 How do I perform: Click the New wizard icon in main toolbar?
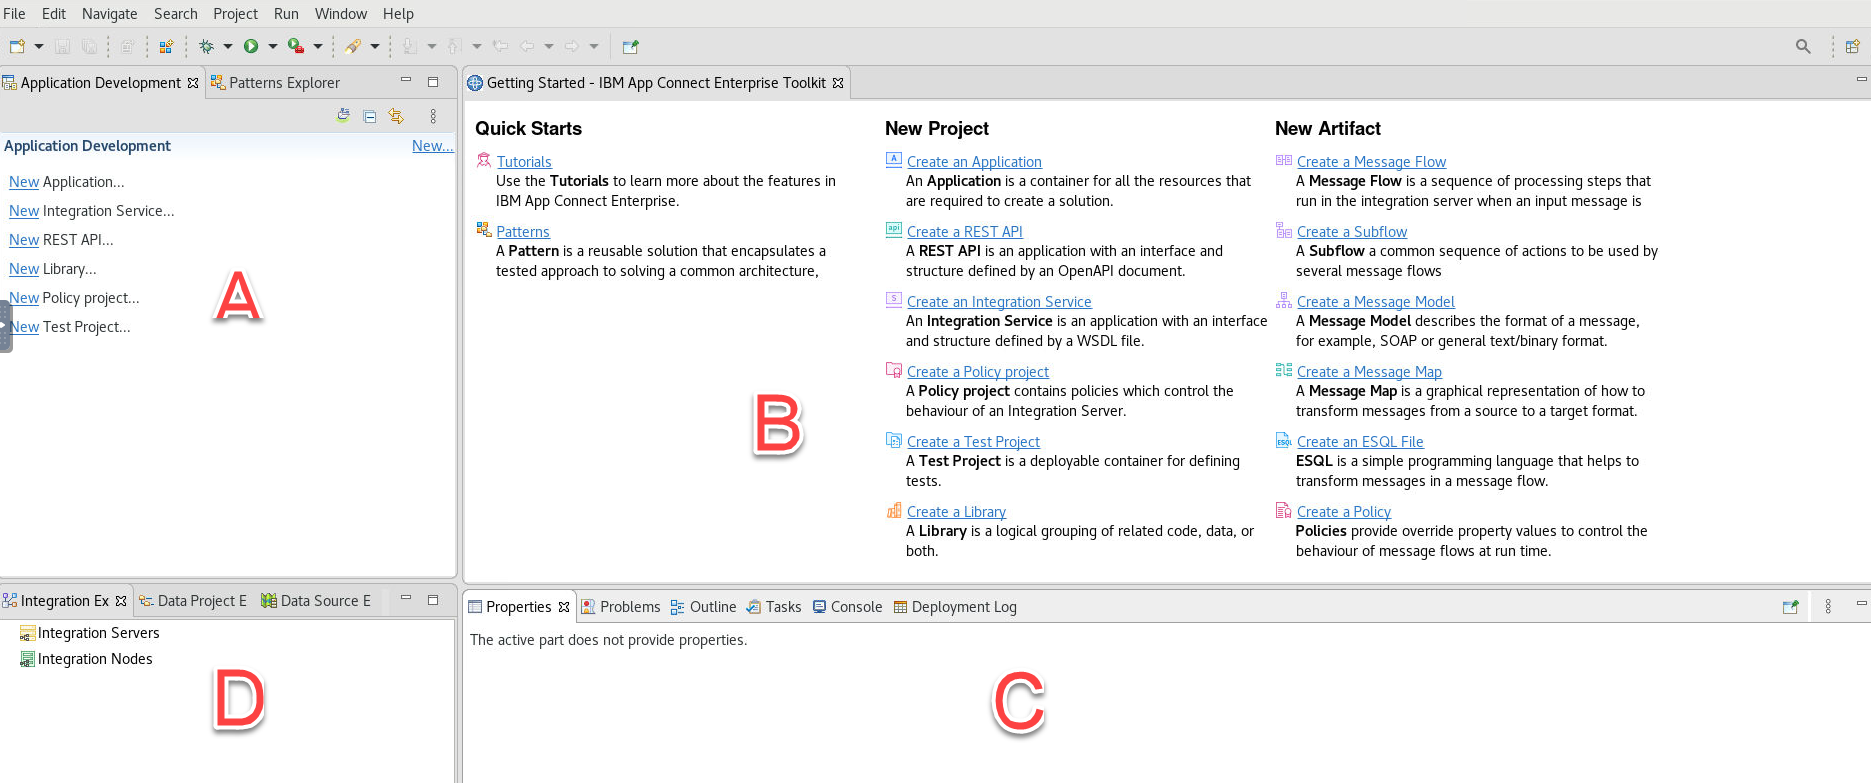click(17, 46)
